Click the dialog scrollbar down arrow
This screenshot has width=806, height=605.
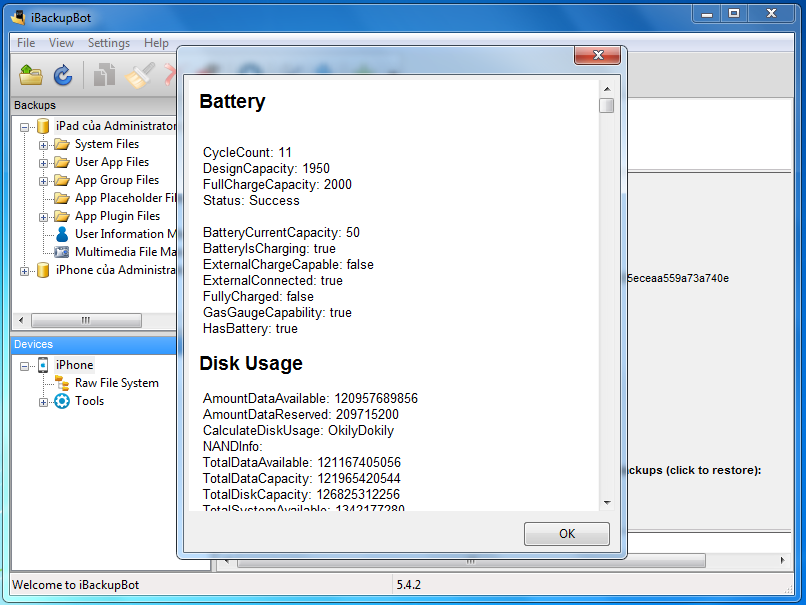click(x=607, y=502)
